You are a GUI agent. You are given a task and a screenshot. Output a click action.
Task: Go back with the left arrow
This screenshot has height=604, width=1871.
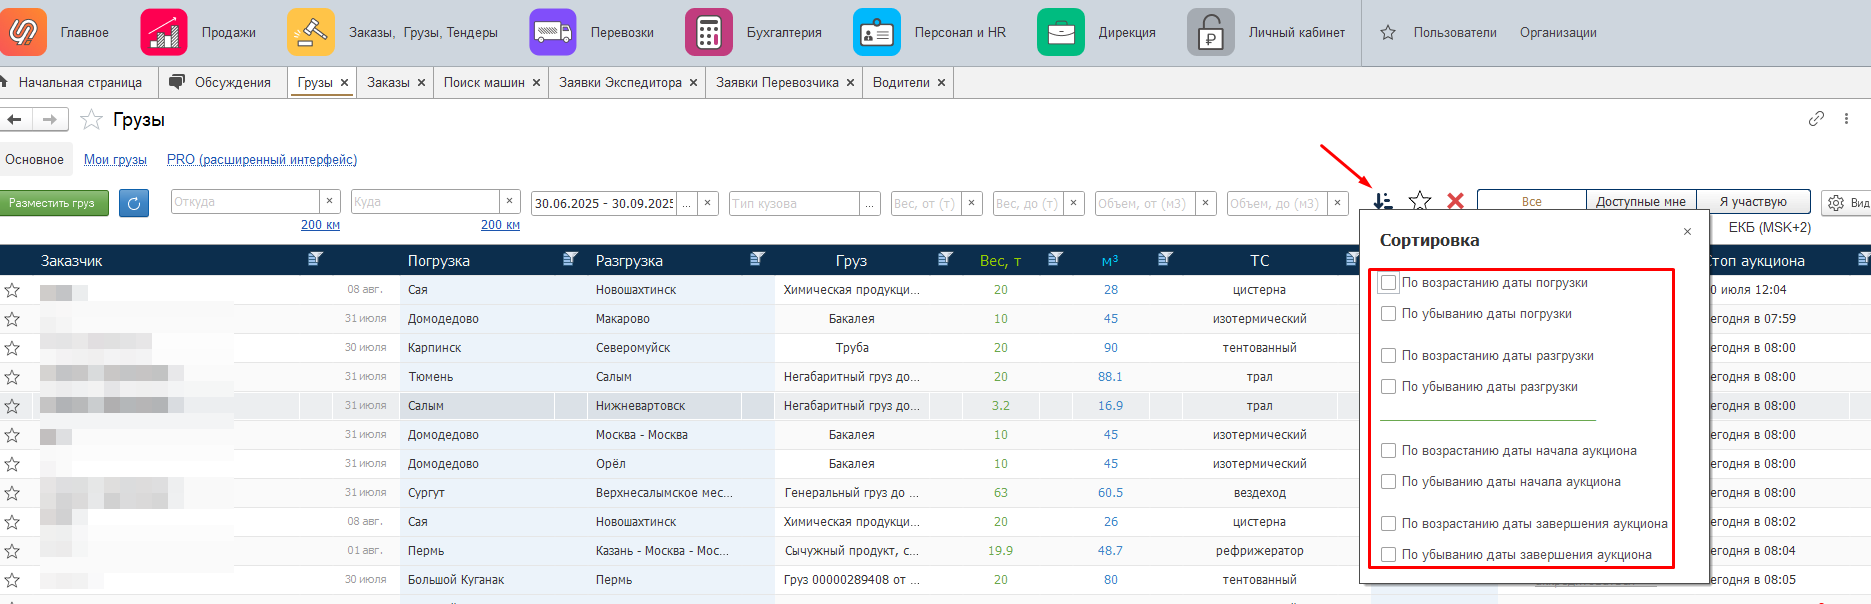[x=15, y=120]
